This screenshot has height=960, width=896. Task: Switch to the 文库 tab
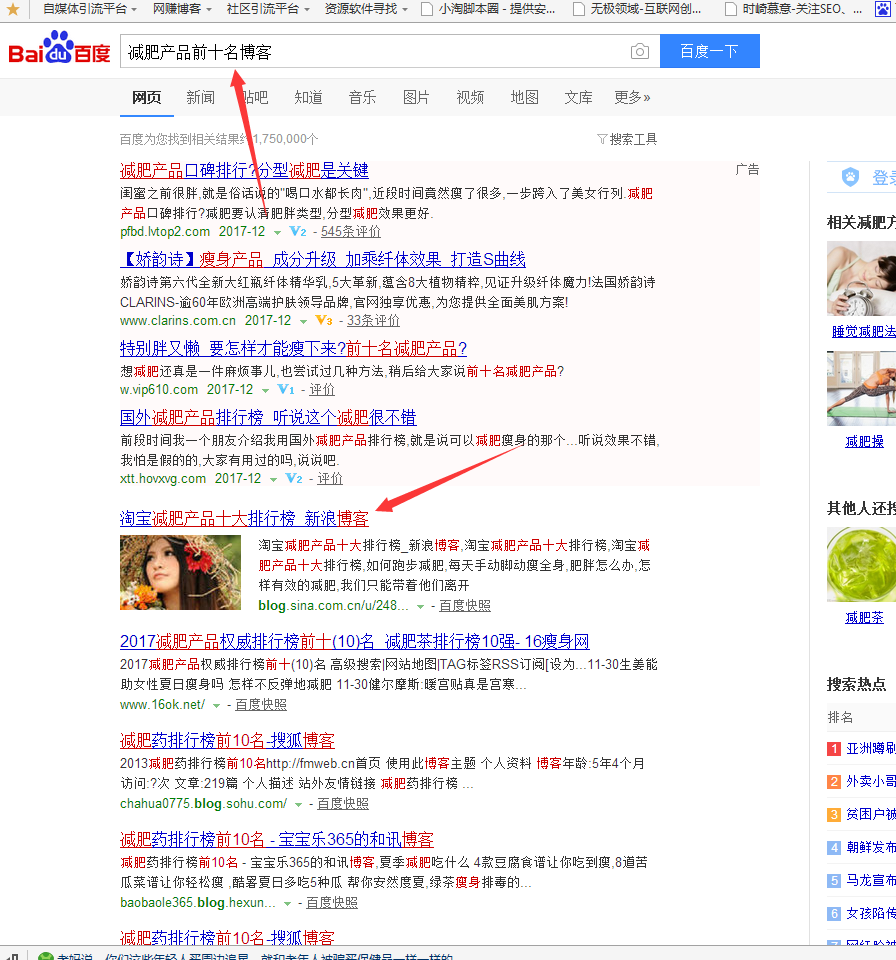click(x=578, y=97)
